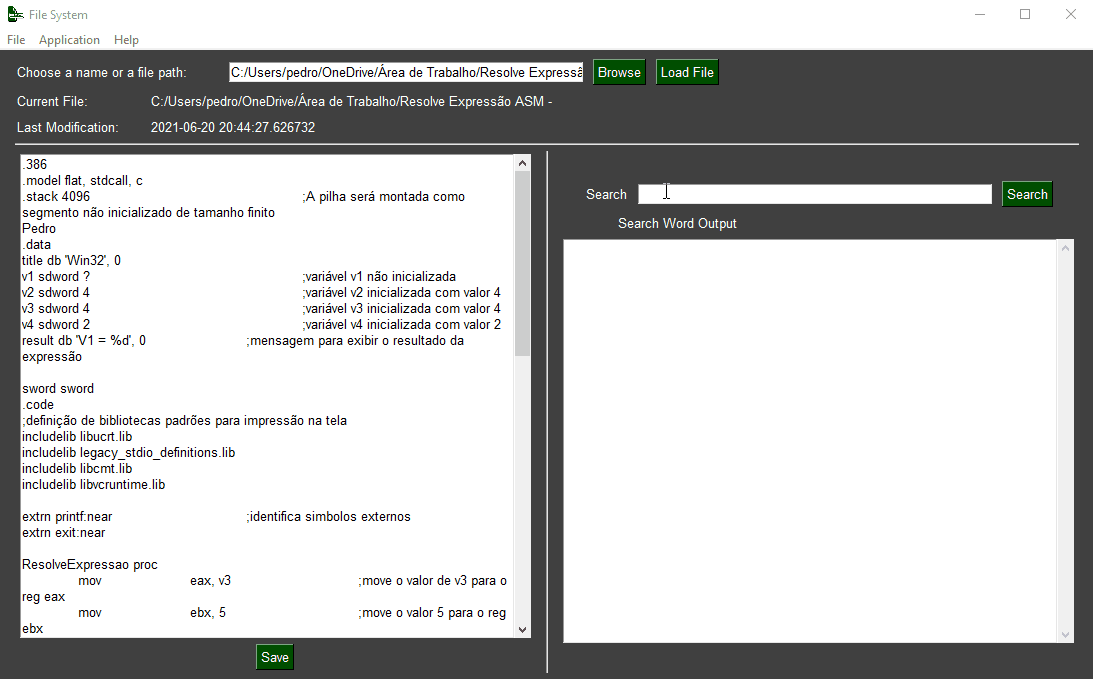The width and height of the screenshot is (1093, 679).
Task: Click the Browse button
Action: click(x=618, y=71)
